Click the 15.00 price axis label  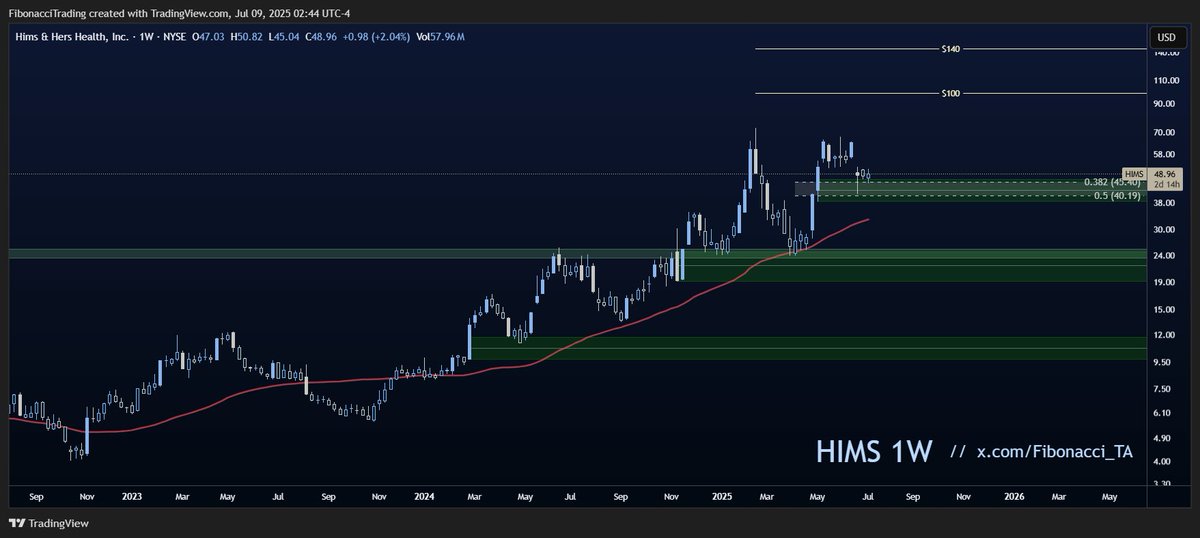tap(1166, 309)
